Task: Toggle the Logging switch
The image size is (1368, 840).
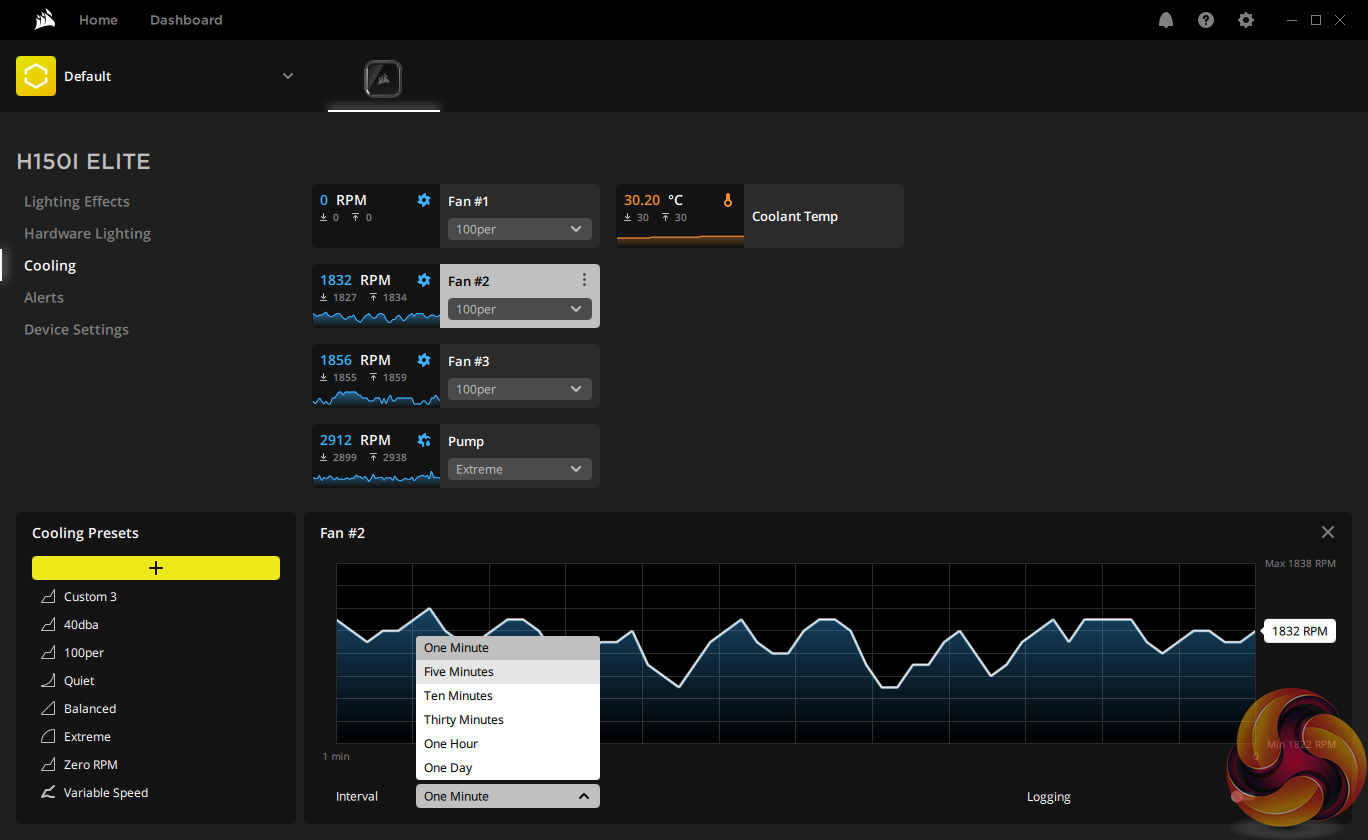Action: (1241, 797)
